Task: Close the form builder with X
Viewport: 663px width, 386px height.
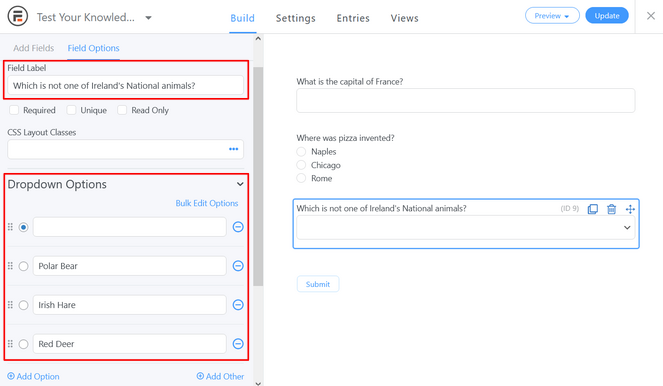Action: coord(651,16)
